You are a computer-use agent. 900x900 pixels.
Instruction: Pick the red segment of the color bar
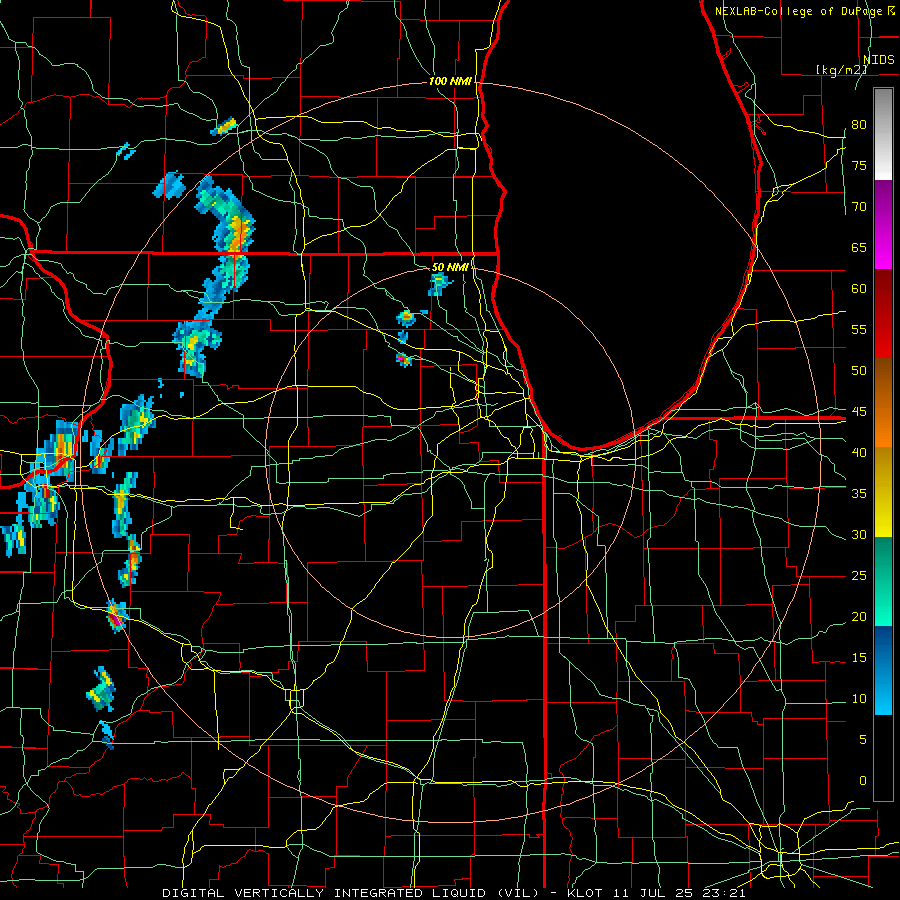coord(883,314)
